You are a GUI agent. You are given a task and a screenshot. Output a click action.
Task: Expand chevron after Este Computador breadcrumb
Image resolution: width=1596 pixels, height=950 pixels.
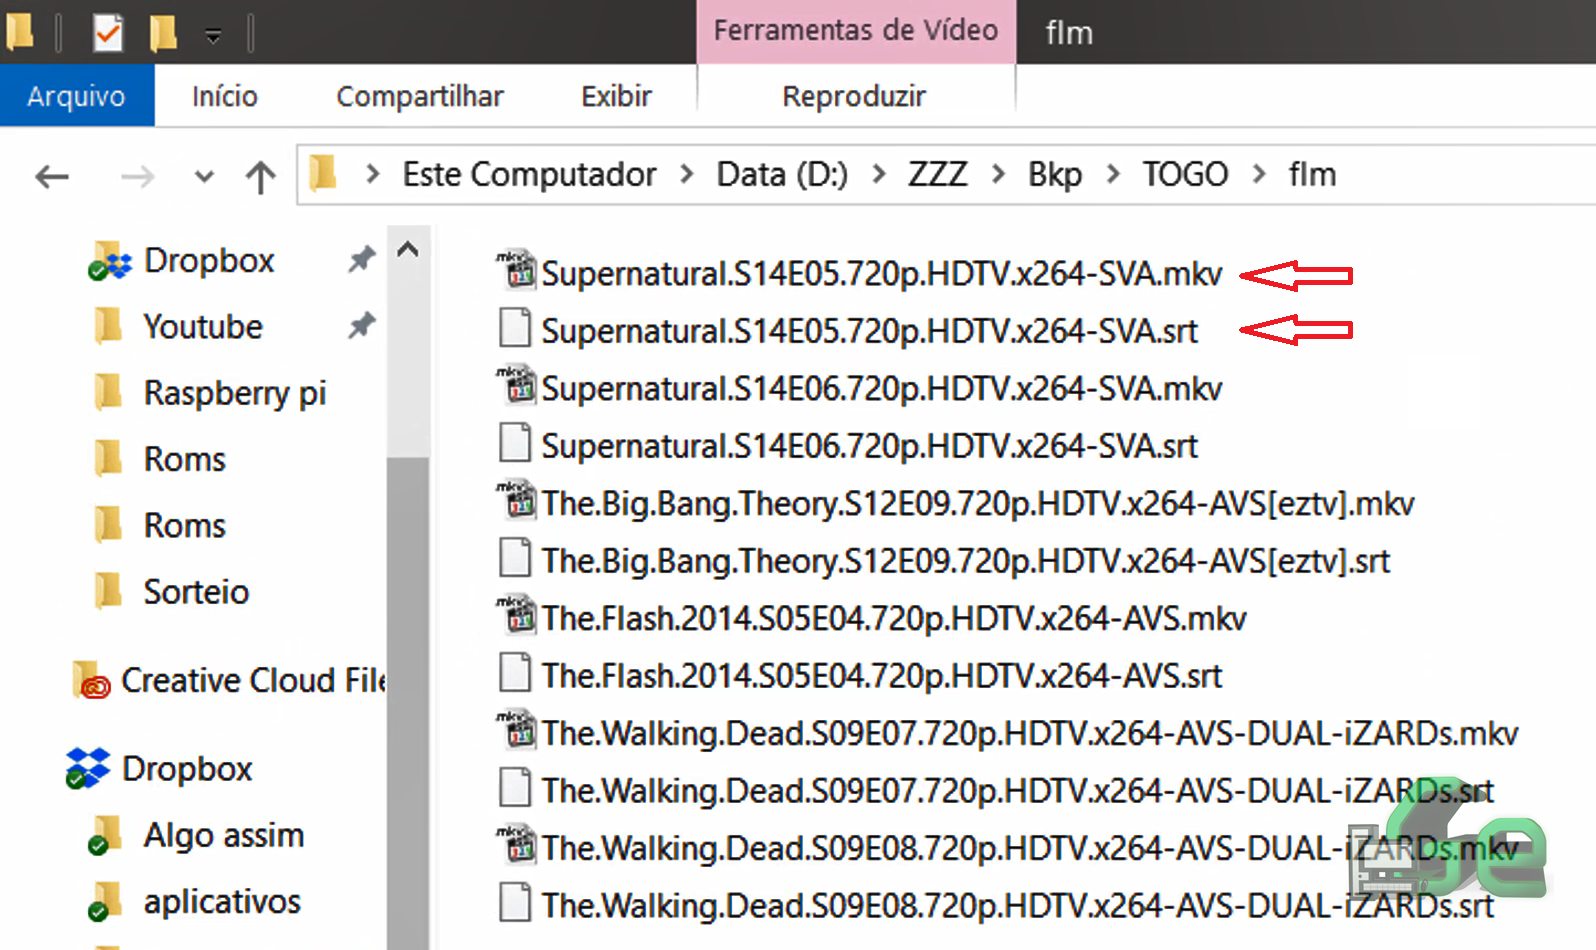click(x=686, y=174)
